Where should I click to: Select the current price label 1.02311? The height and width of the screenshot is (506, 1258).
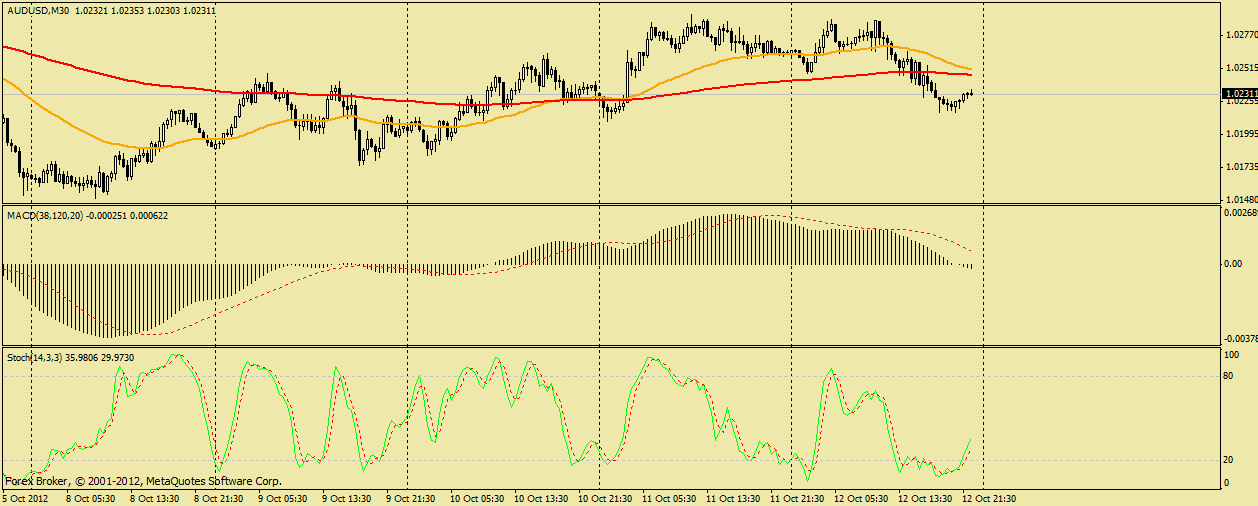pos(1239,94)
